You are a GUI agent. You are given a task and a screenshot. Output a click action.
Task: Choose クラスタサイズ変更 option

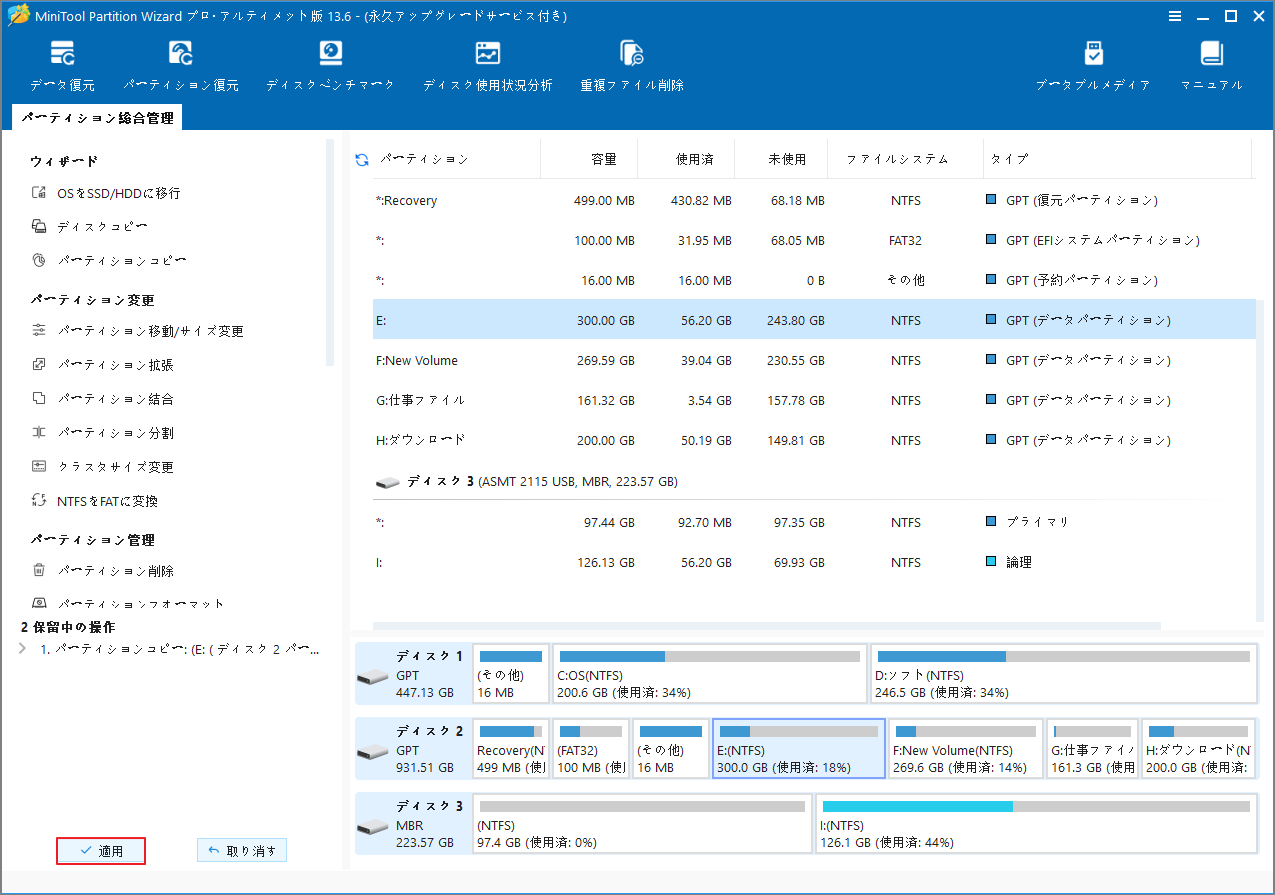tap(103, 467)
